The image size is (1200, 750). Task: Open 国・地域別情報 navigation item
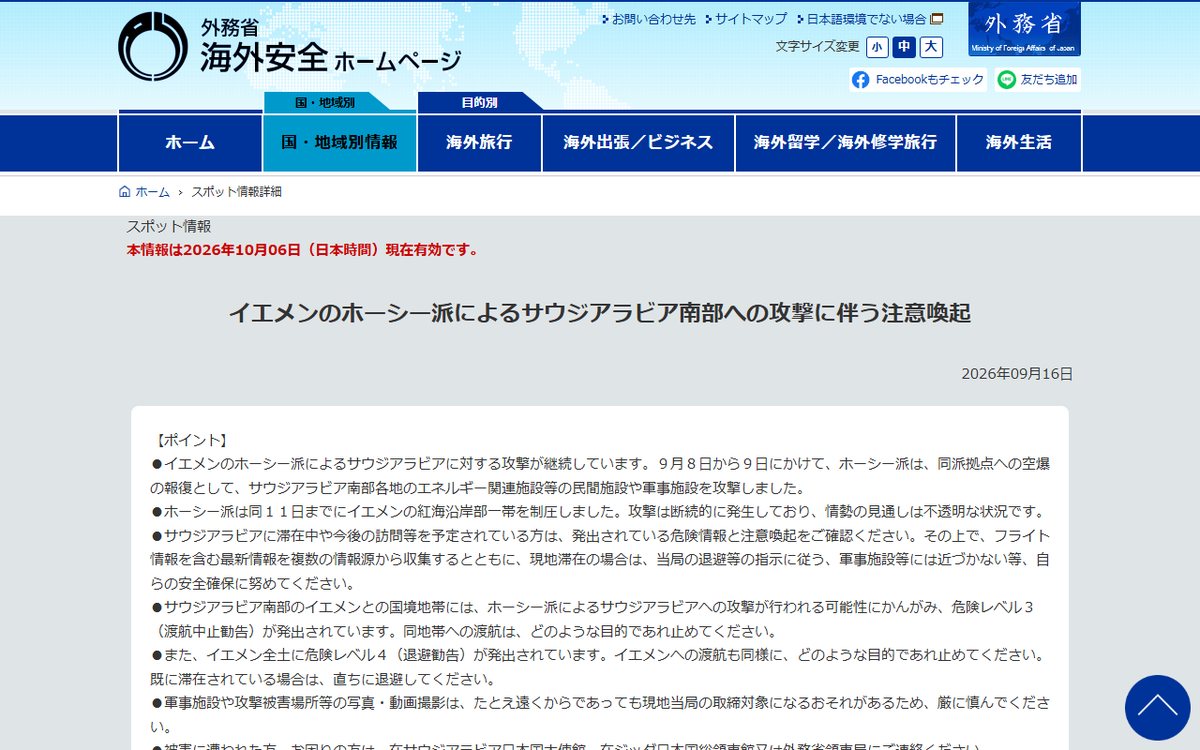[x=340, y=143]
